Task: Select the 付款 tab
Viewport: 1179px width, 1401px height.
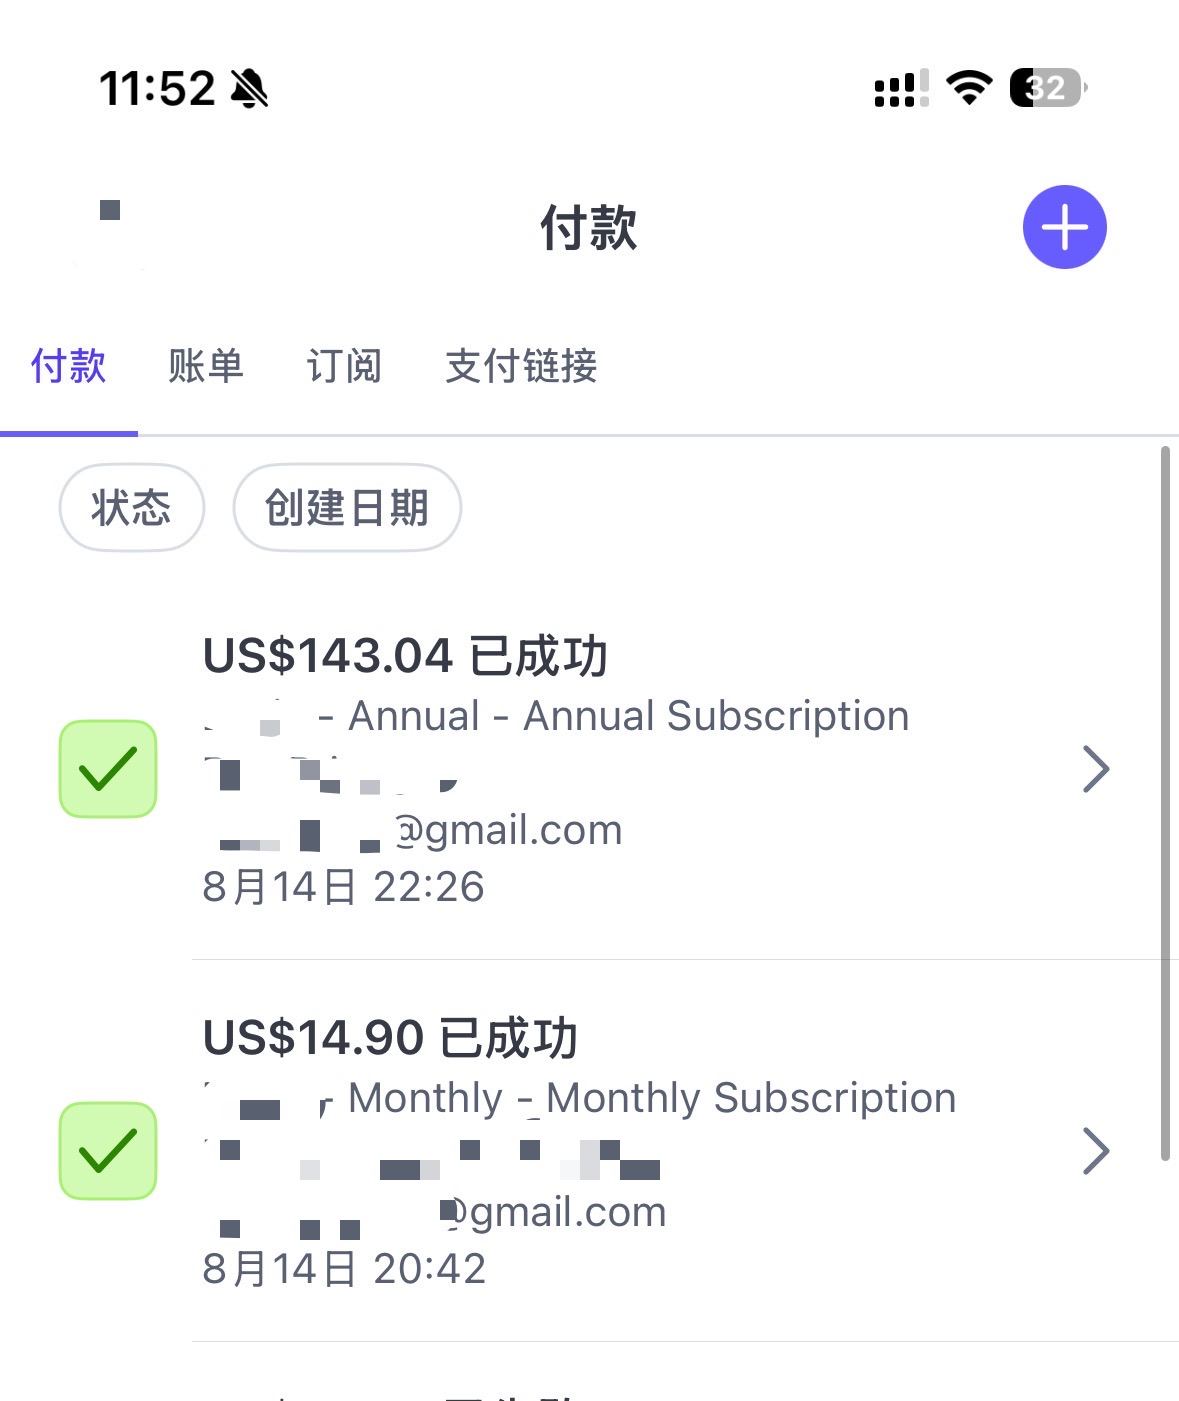Action: [68, 366]
